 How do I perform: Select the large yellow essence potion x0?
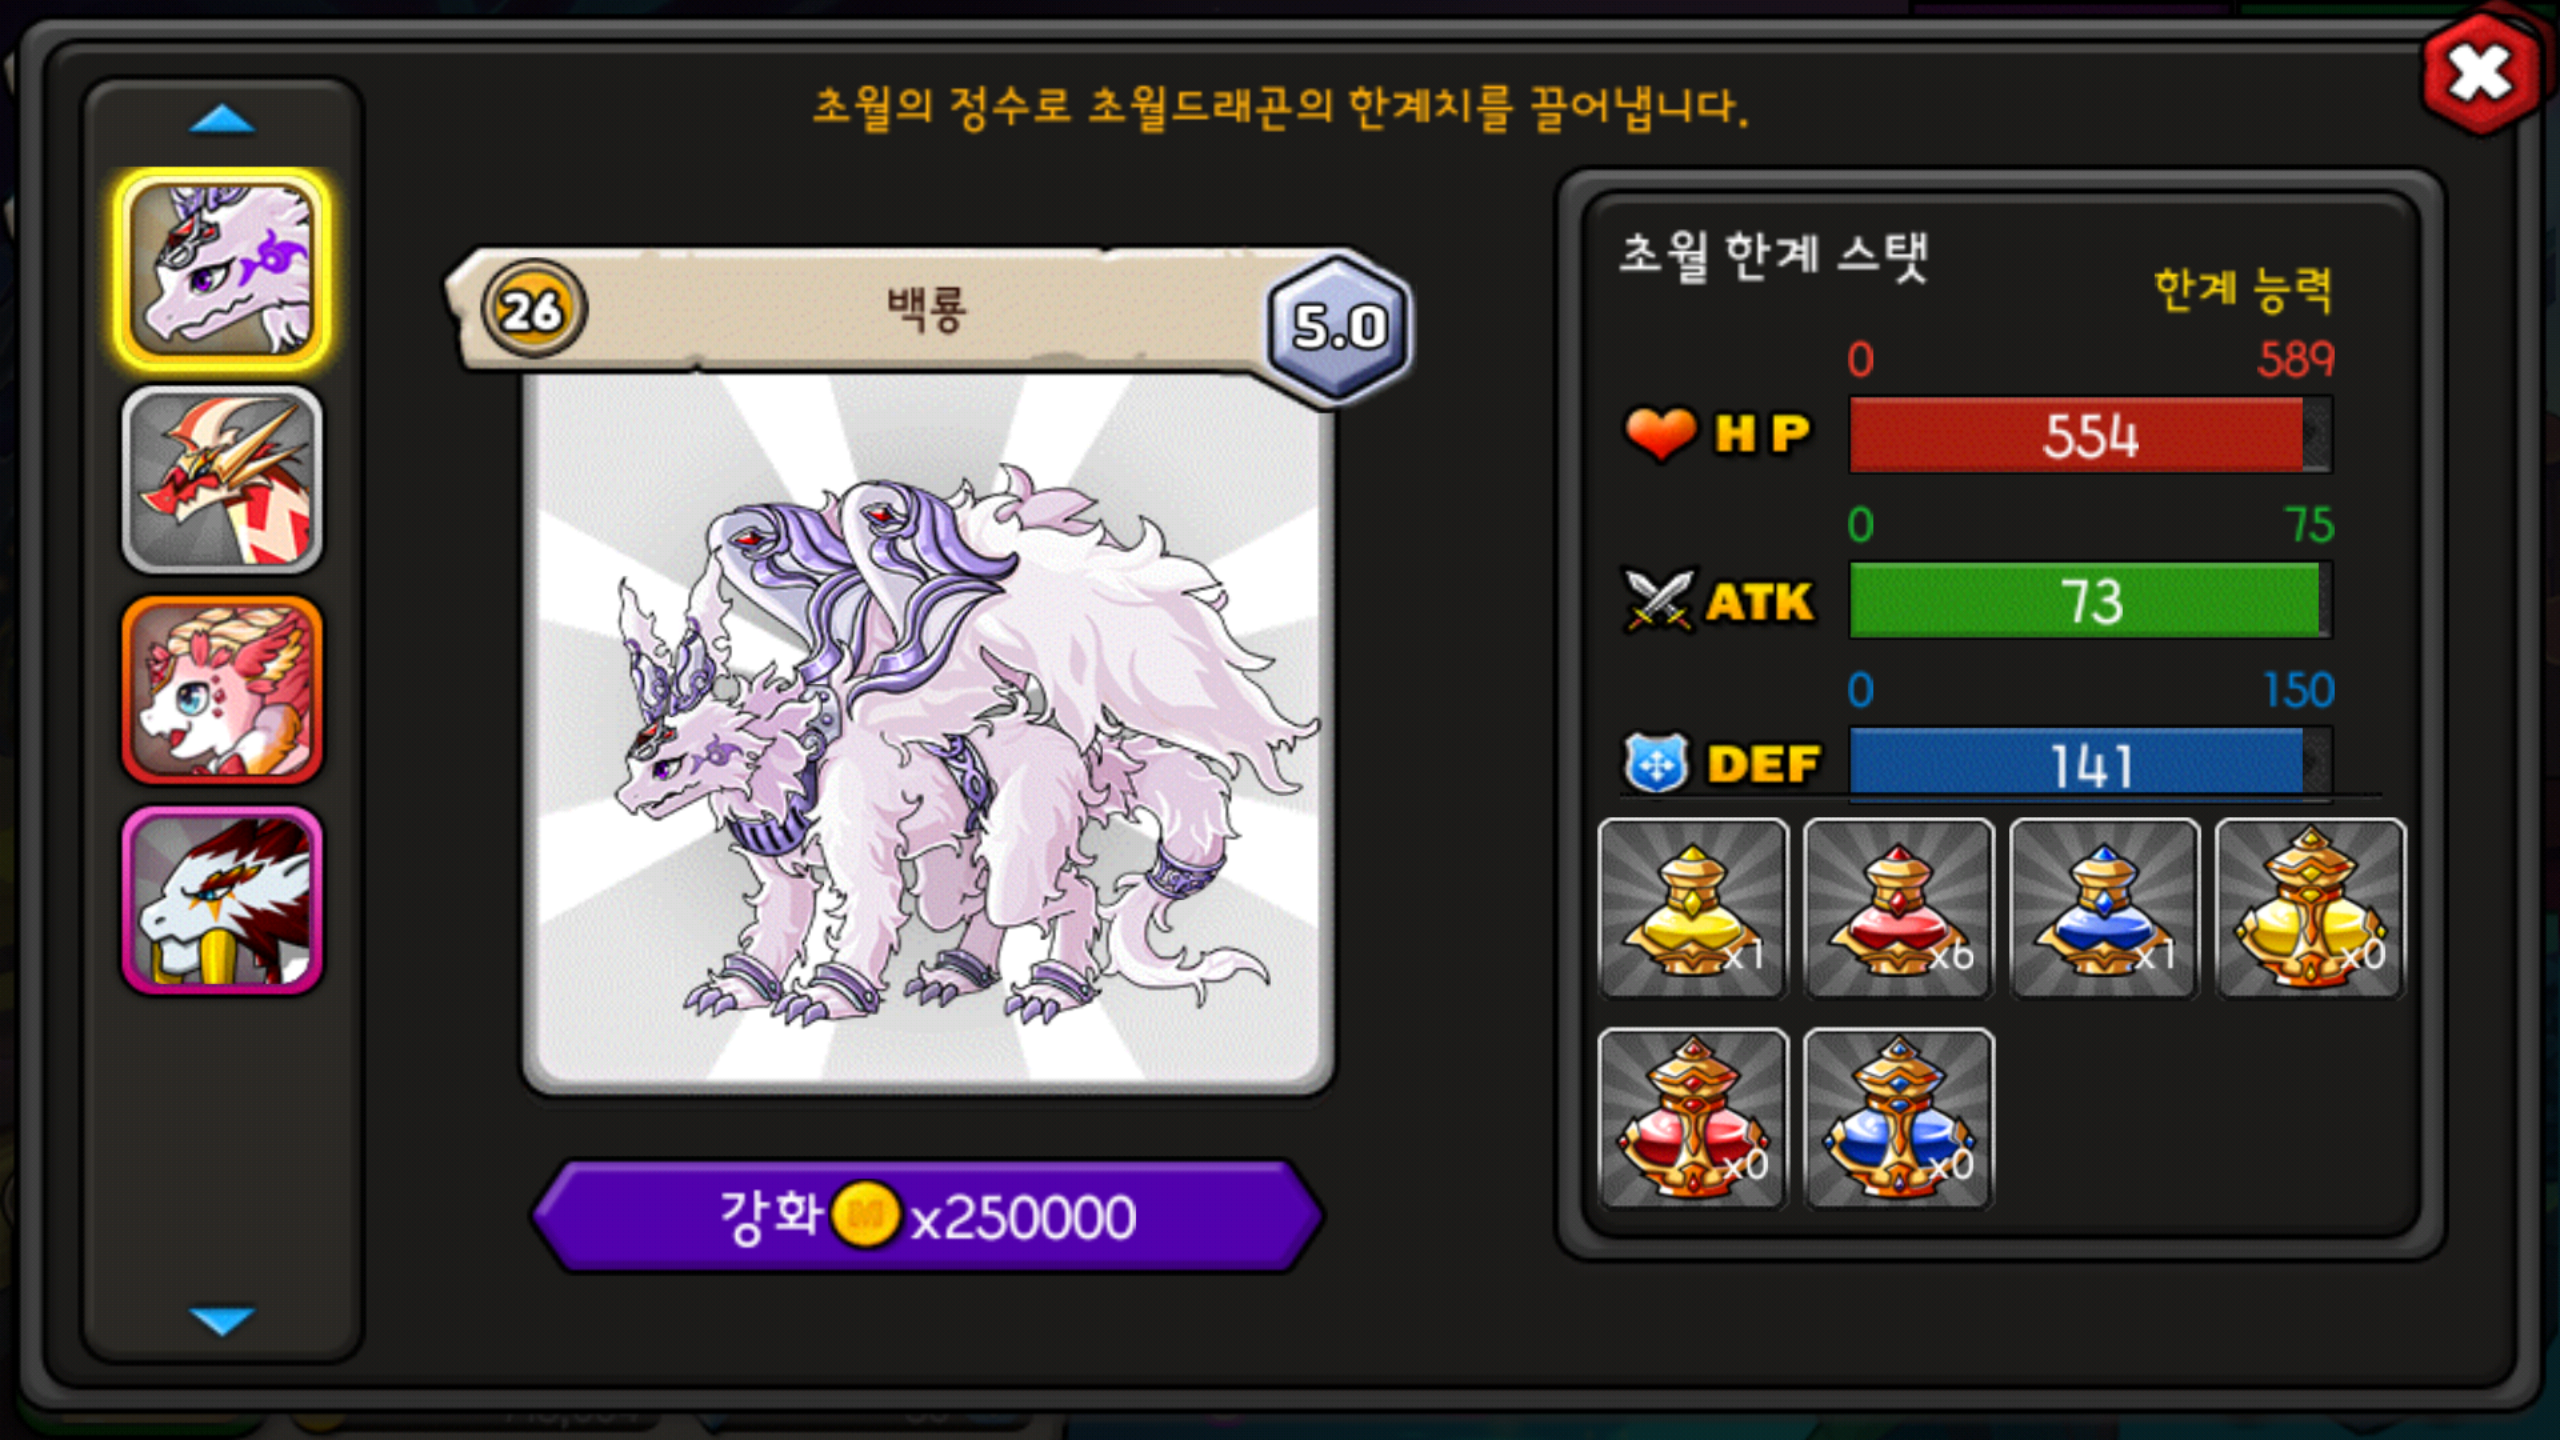2310,908
